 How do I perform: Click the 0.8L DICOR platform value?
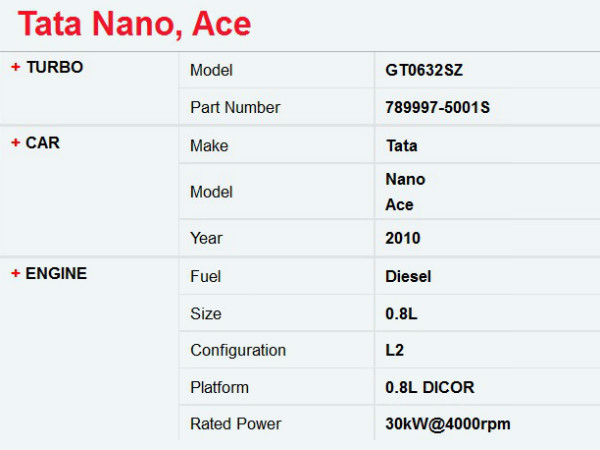pos(429,388)
